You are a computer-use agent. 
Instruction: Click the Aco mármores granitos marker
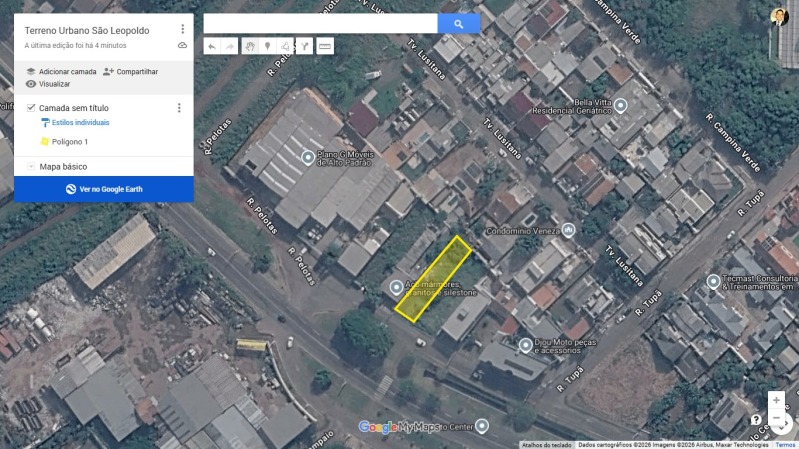tap(396, 287)
